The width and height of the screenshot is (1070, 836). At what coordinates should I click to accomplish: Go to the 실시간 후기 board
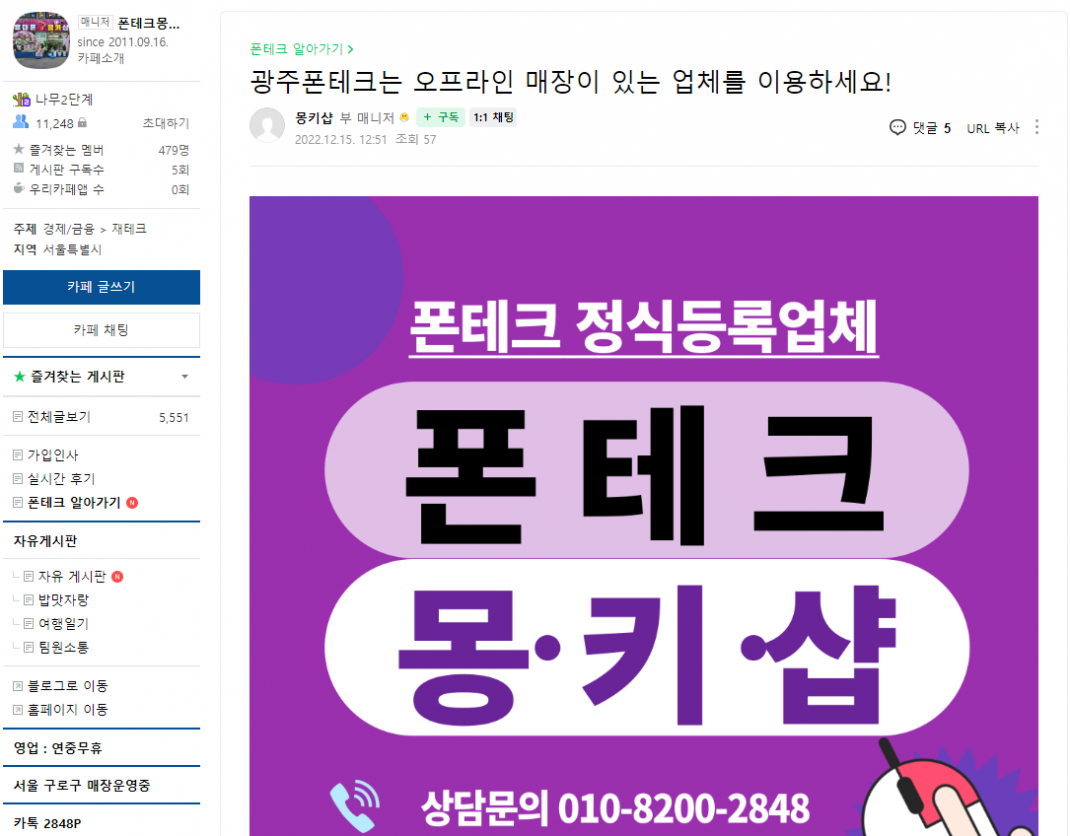(61, 479)
